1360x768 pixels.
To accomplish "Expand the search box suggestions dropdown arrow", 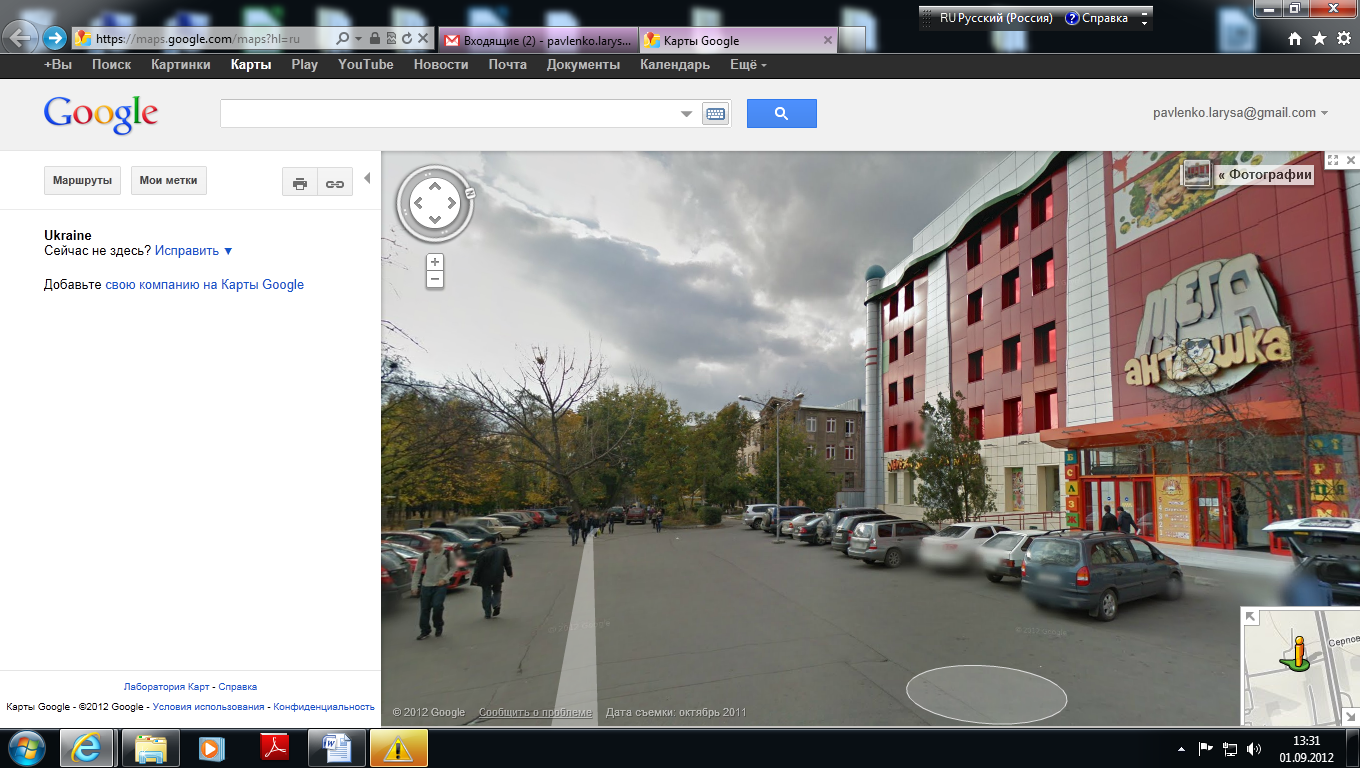I will pyautogui.click(x=686, y=114).
